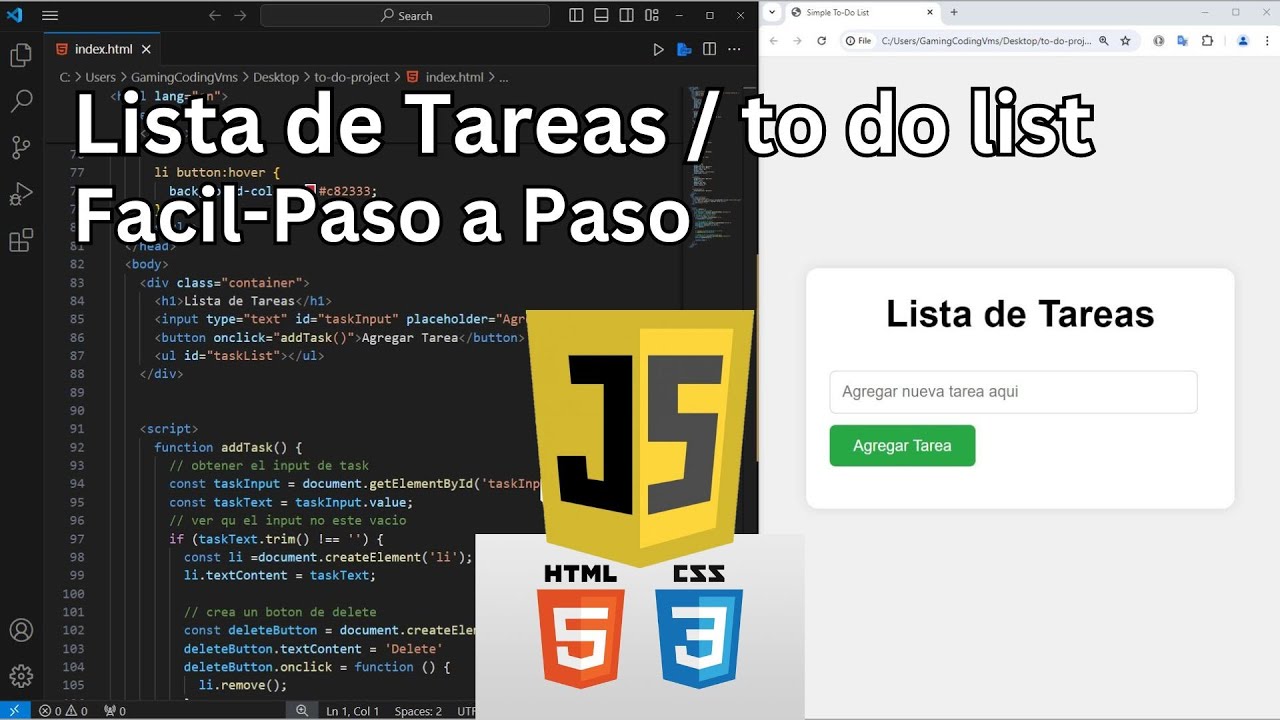Select the GamingCodingVms breadcrumb segment
This screenshot has height=720, width=1280.
pyautogui.click(x=184, y=77)
